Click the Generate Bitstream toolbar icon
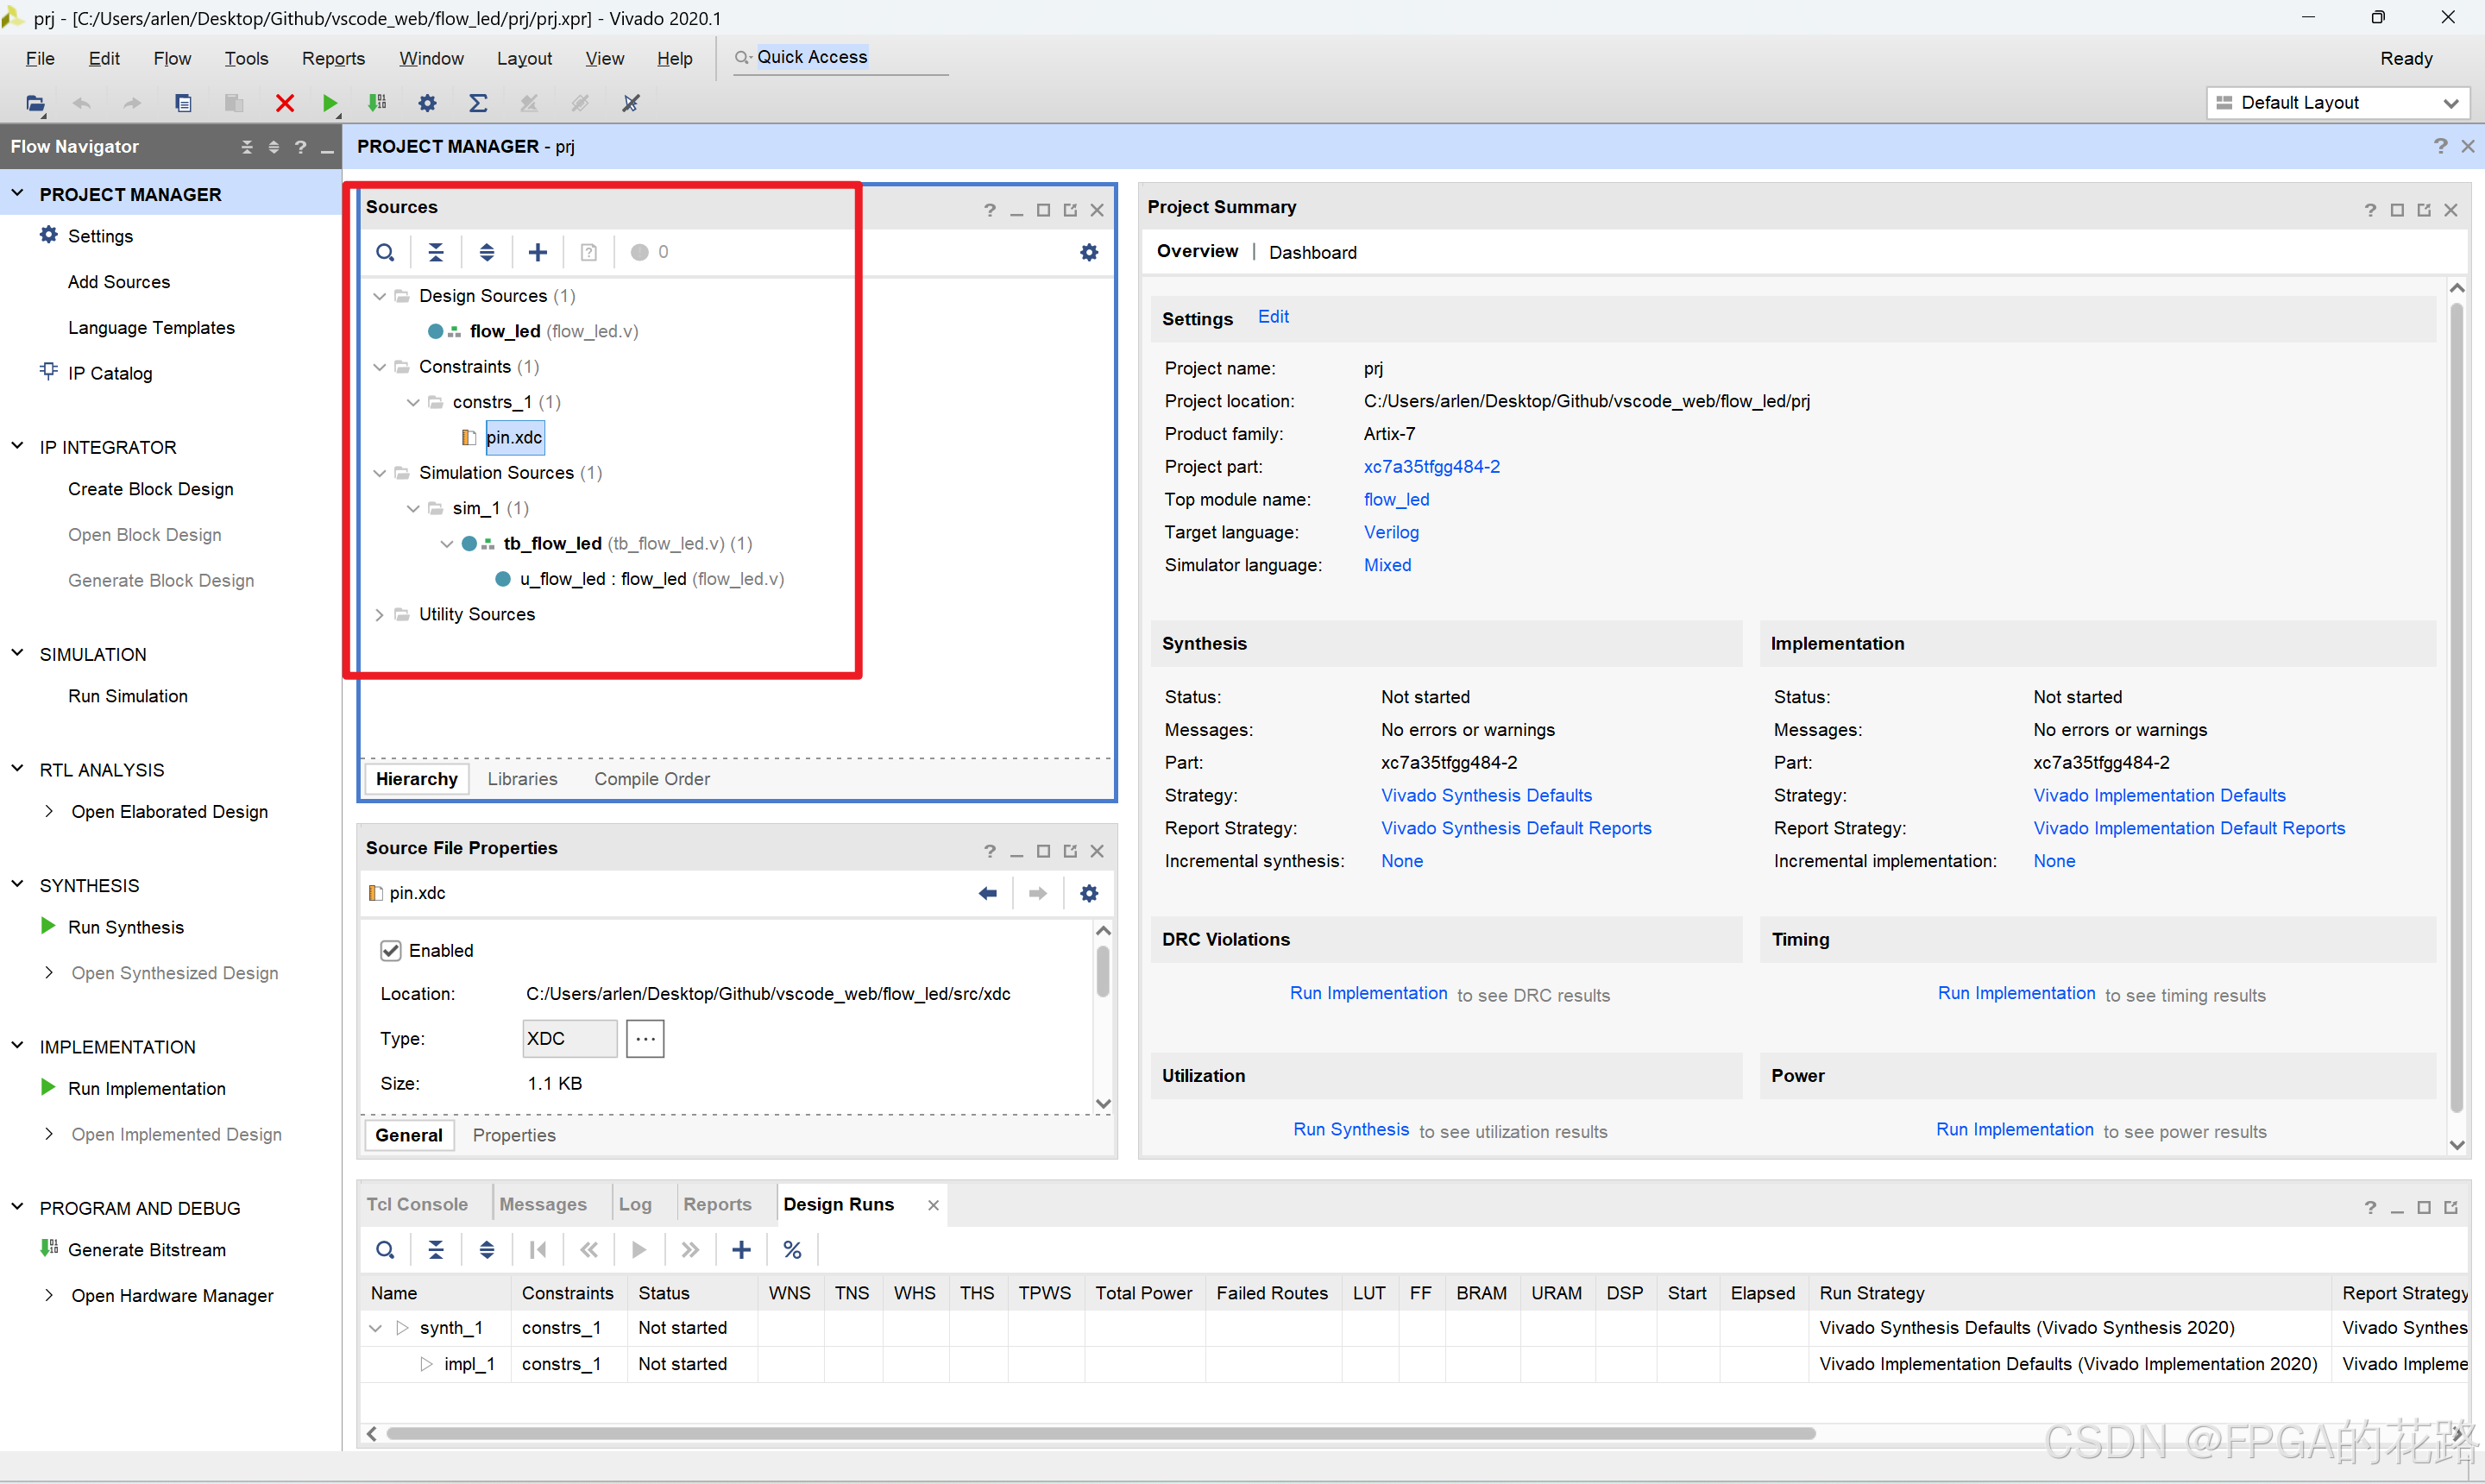Screen dimensions: 2485x1484 coord(377,103)
